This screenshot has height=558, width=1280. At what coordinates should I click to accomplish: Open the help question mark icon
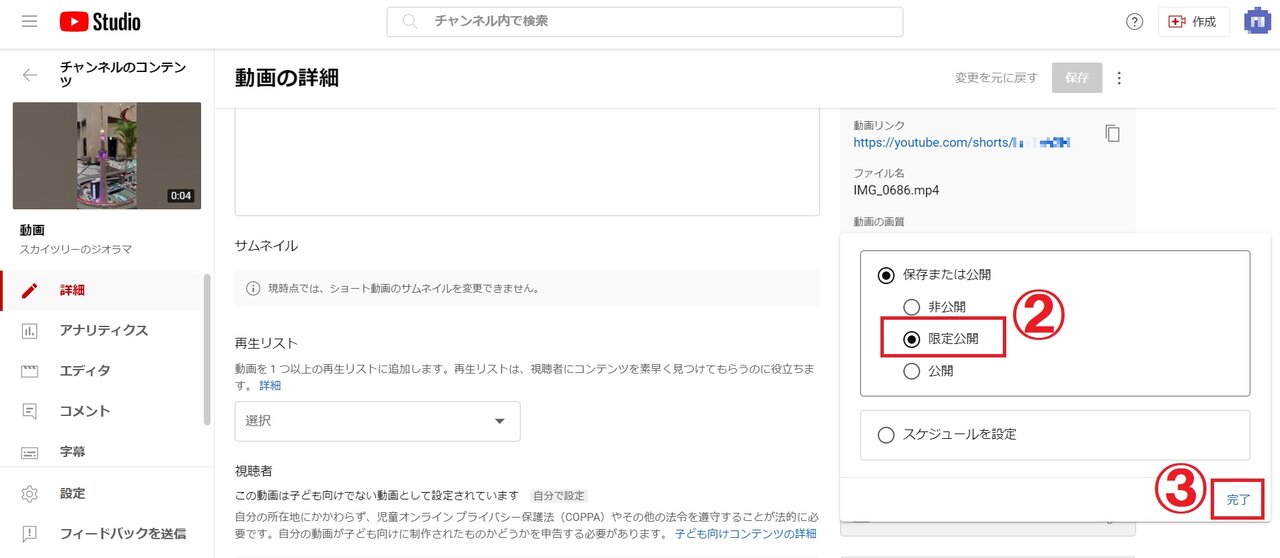point(1134,22)
